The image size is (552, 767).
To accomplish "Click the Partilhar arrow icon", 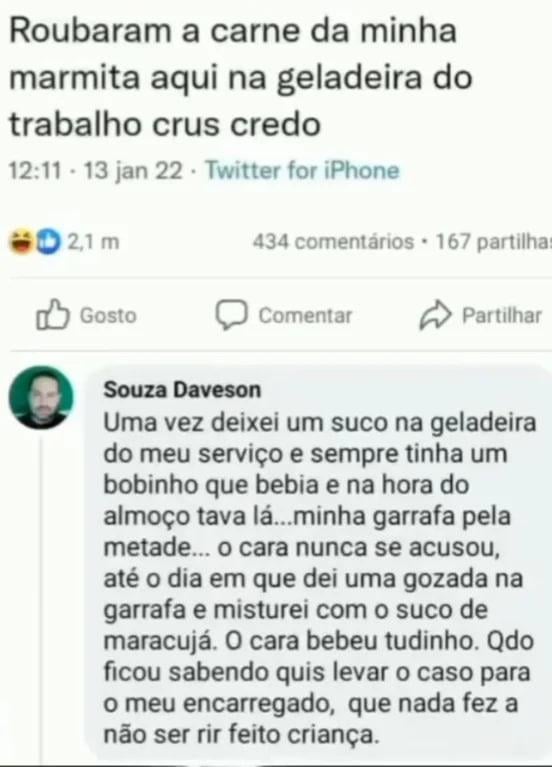I will point(435,315).
